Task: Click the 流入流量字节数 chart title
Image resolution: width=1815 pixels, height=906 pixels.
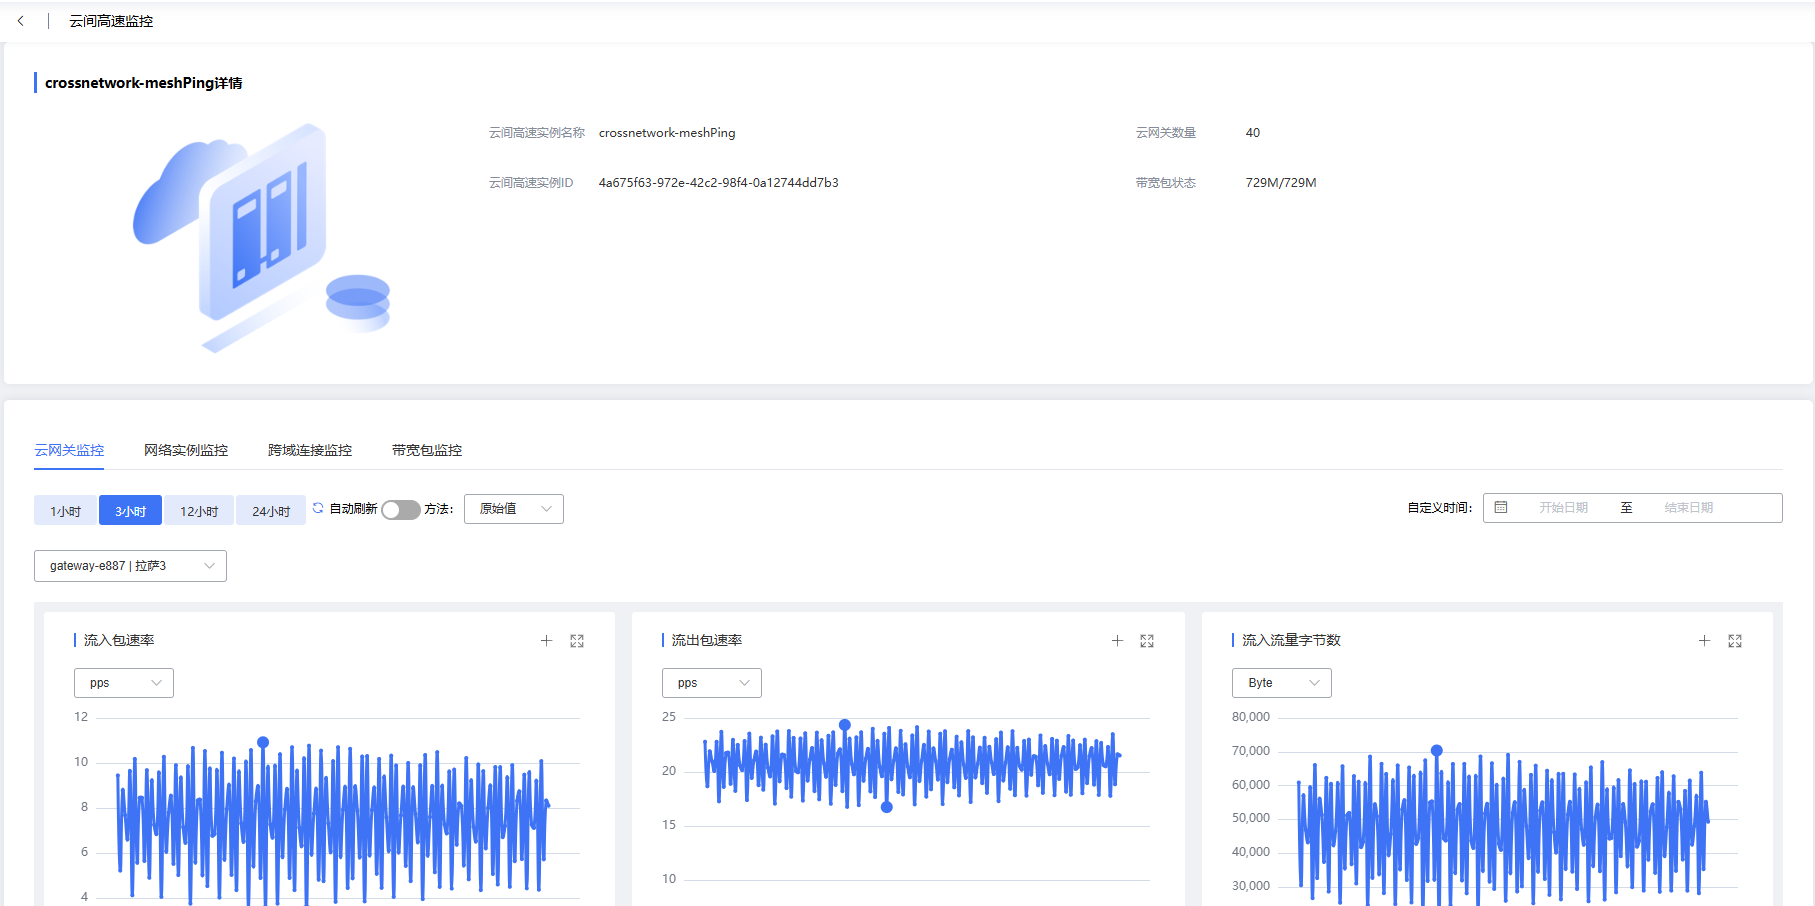Action: (1291, 641)
